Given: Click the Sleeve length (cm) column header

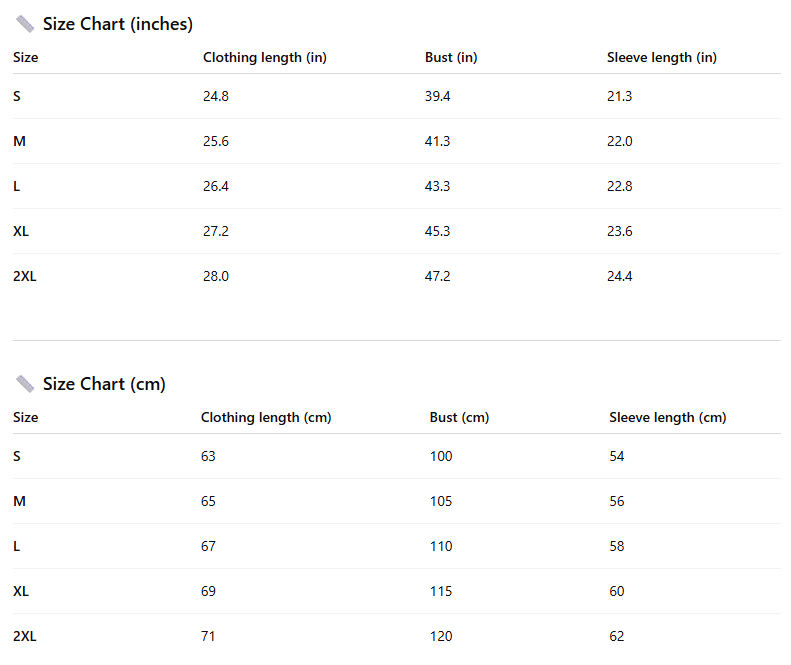Looking at the screenshot, I should pos(668,417).
